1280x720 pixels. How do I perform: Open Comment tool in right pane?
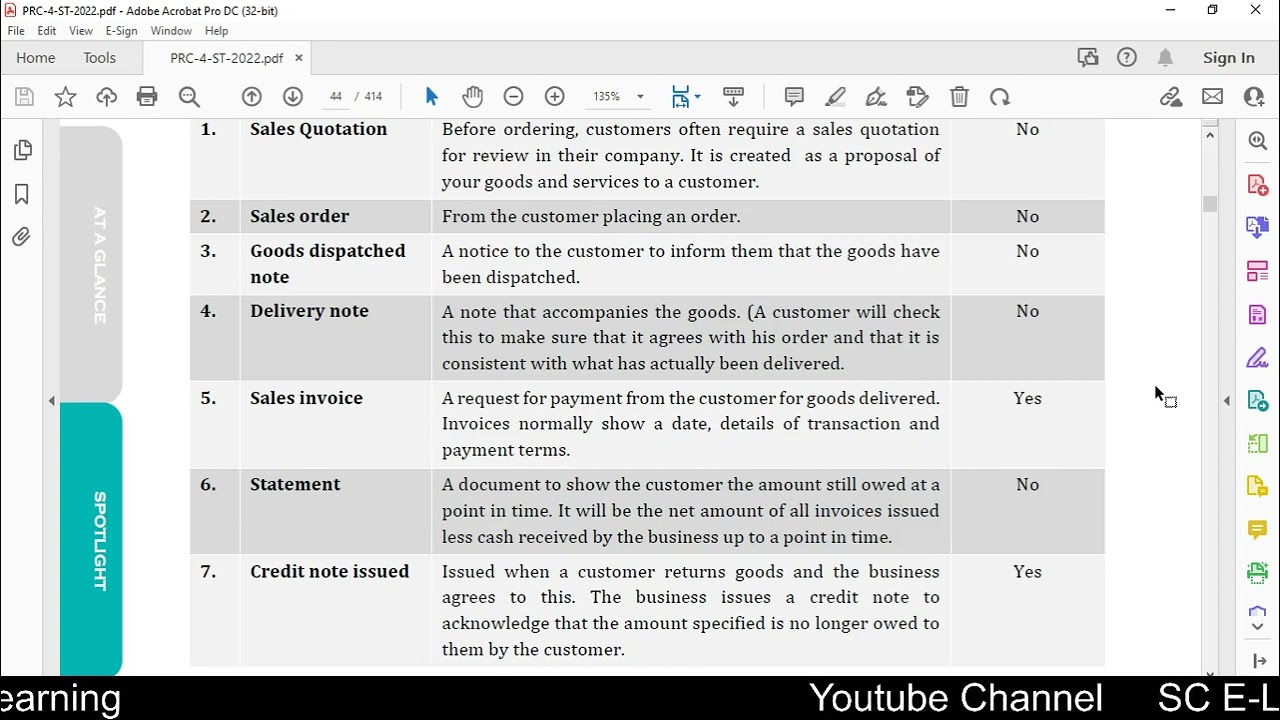(x=1258, y=529)
